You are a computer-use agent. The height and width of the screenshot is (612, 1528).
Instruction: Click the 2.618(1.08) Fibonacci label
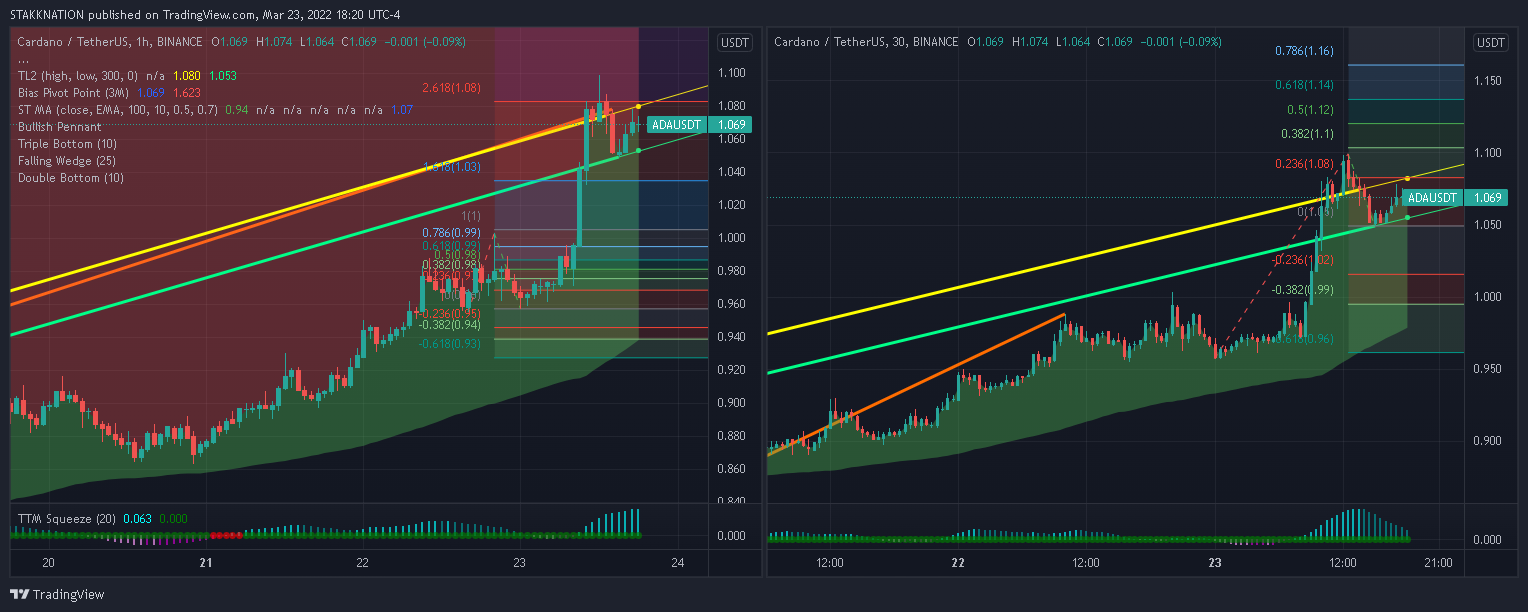coord(451,88)
